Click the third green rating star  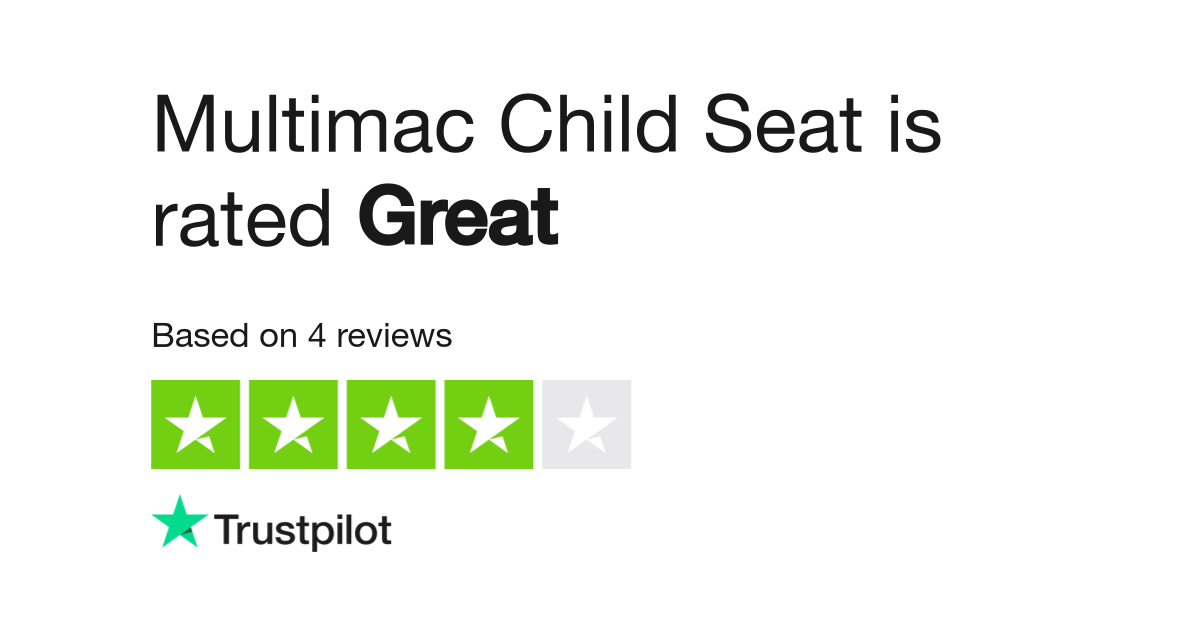391,424
